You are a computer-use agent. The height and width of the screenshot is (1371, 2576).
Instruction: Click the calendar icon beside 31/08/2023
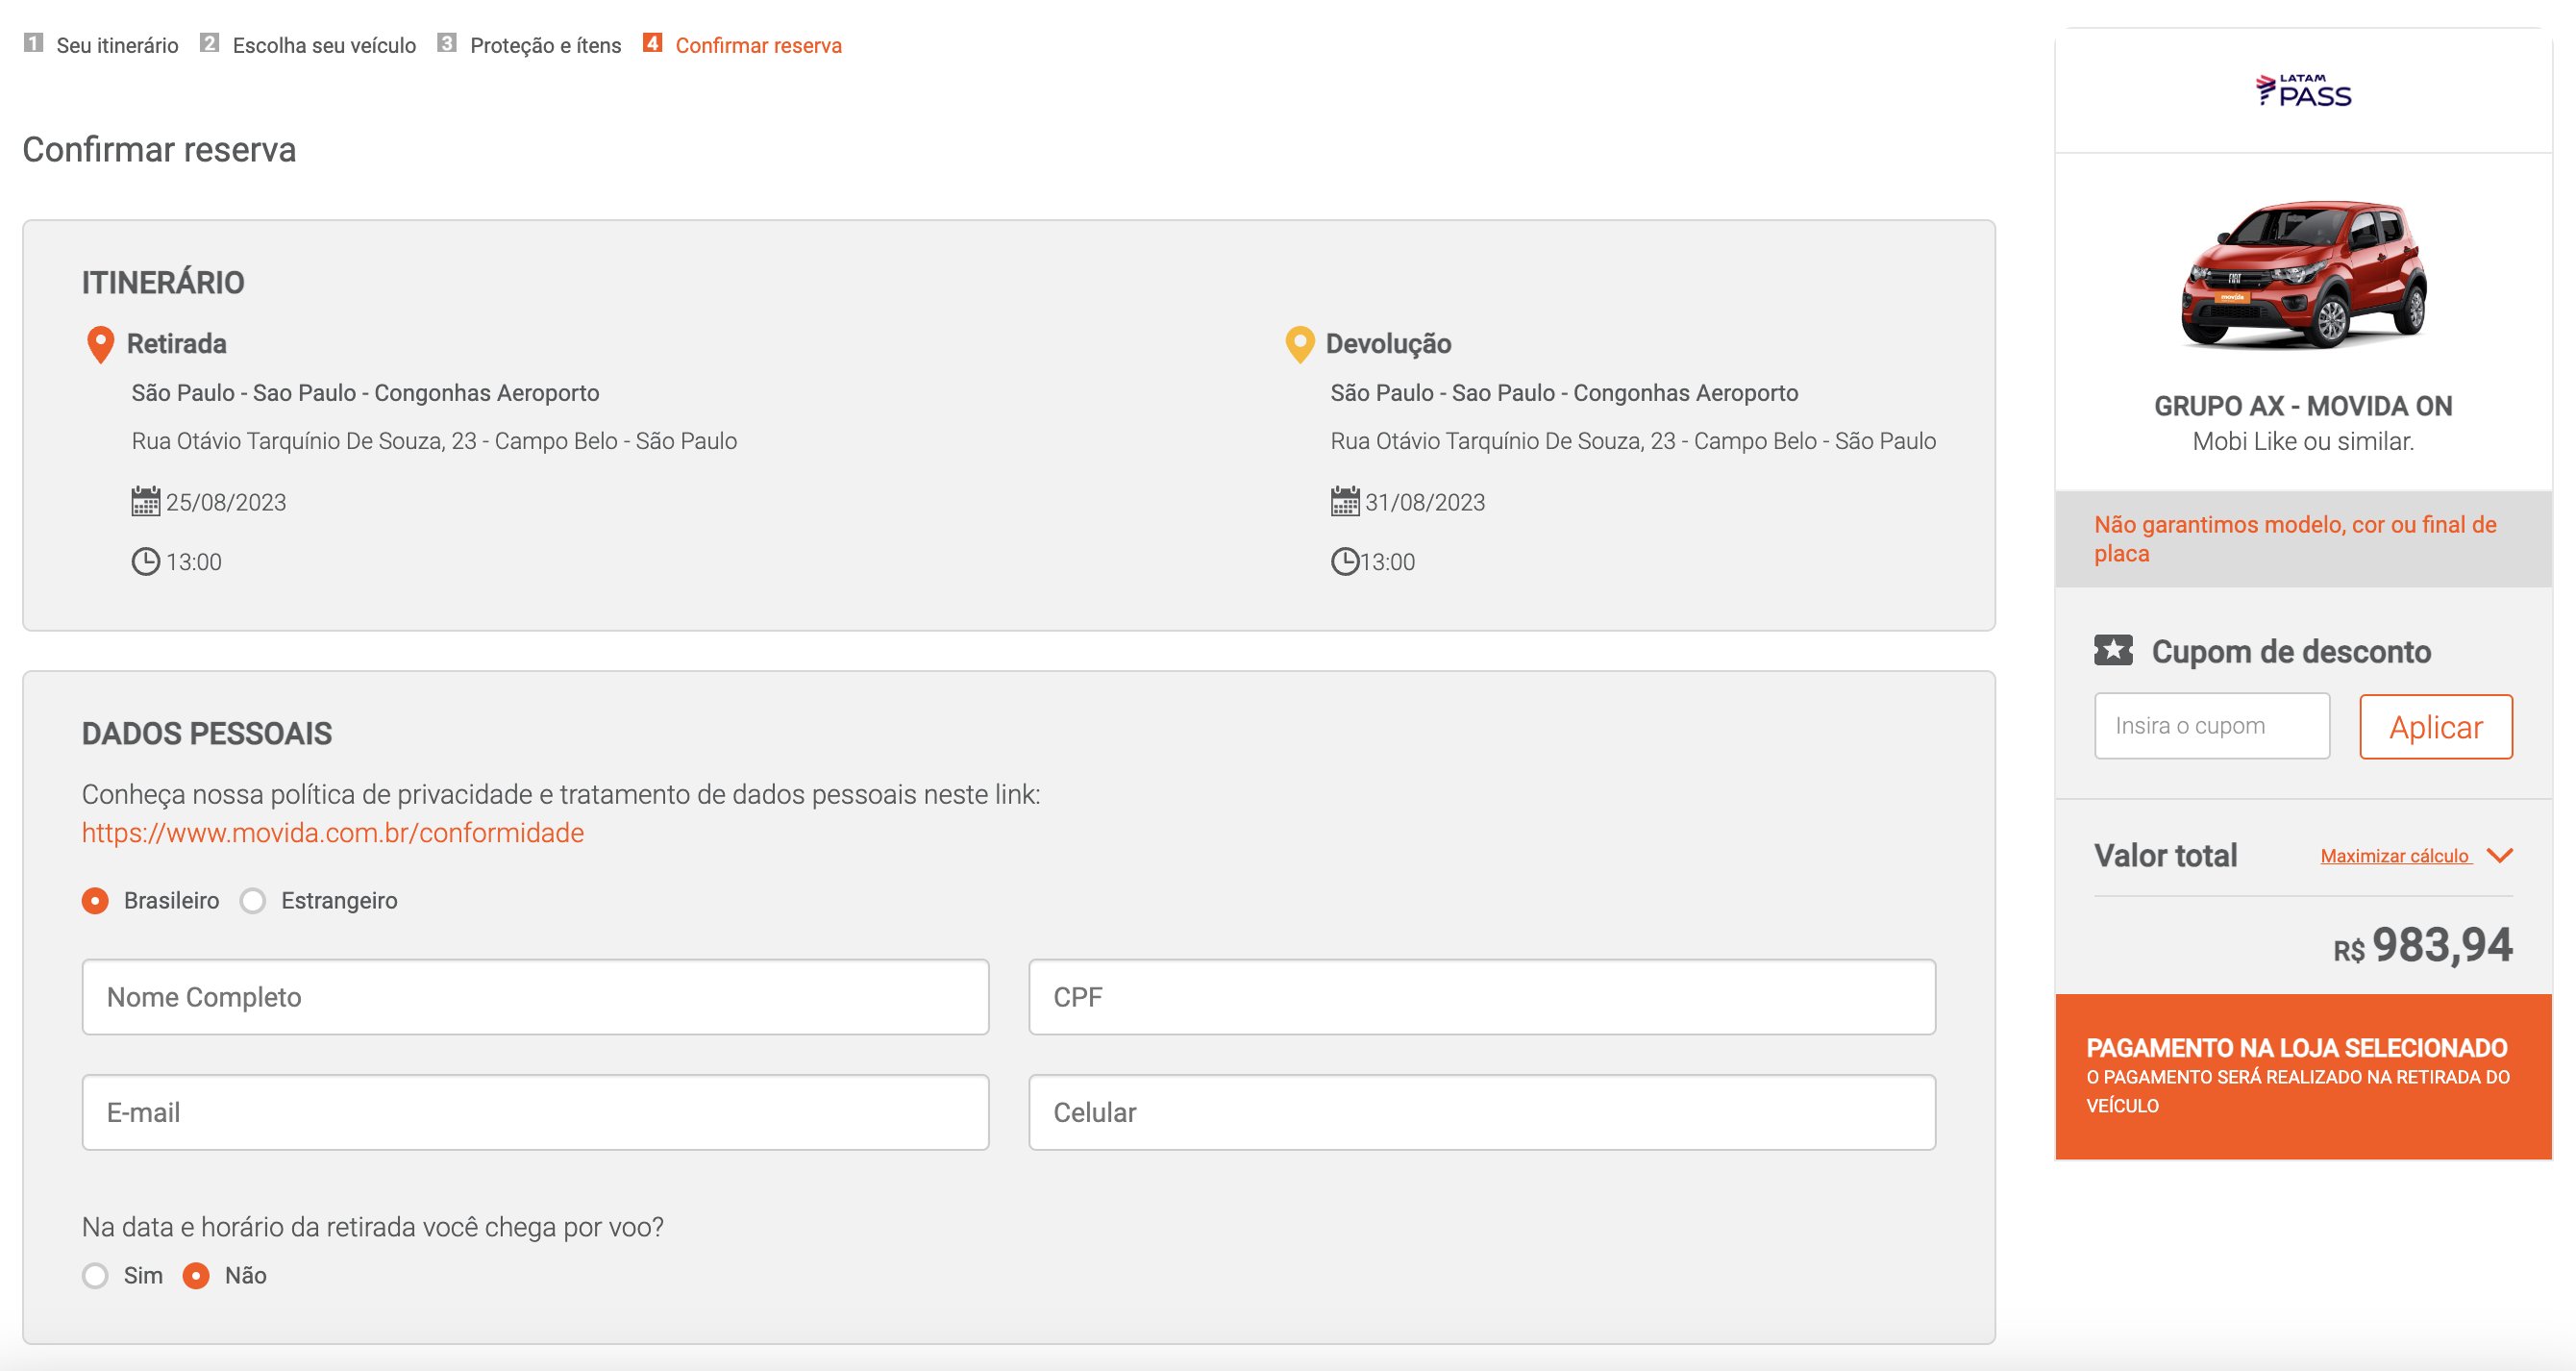pyautogui.click(x=1344, y=501)
